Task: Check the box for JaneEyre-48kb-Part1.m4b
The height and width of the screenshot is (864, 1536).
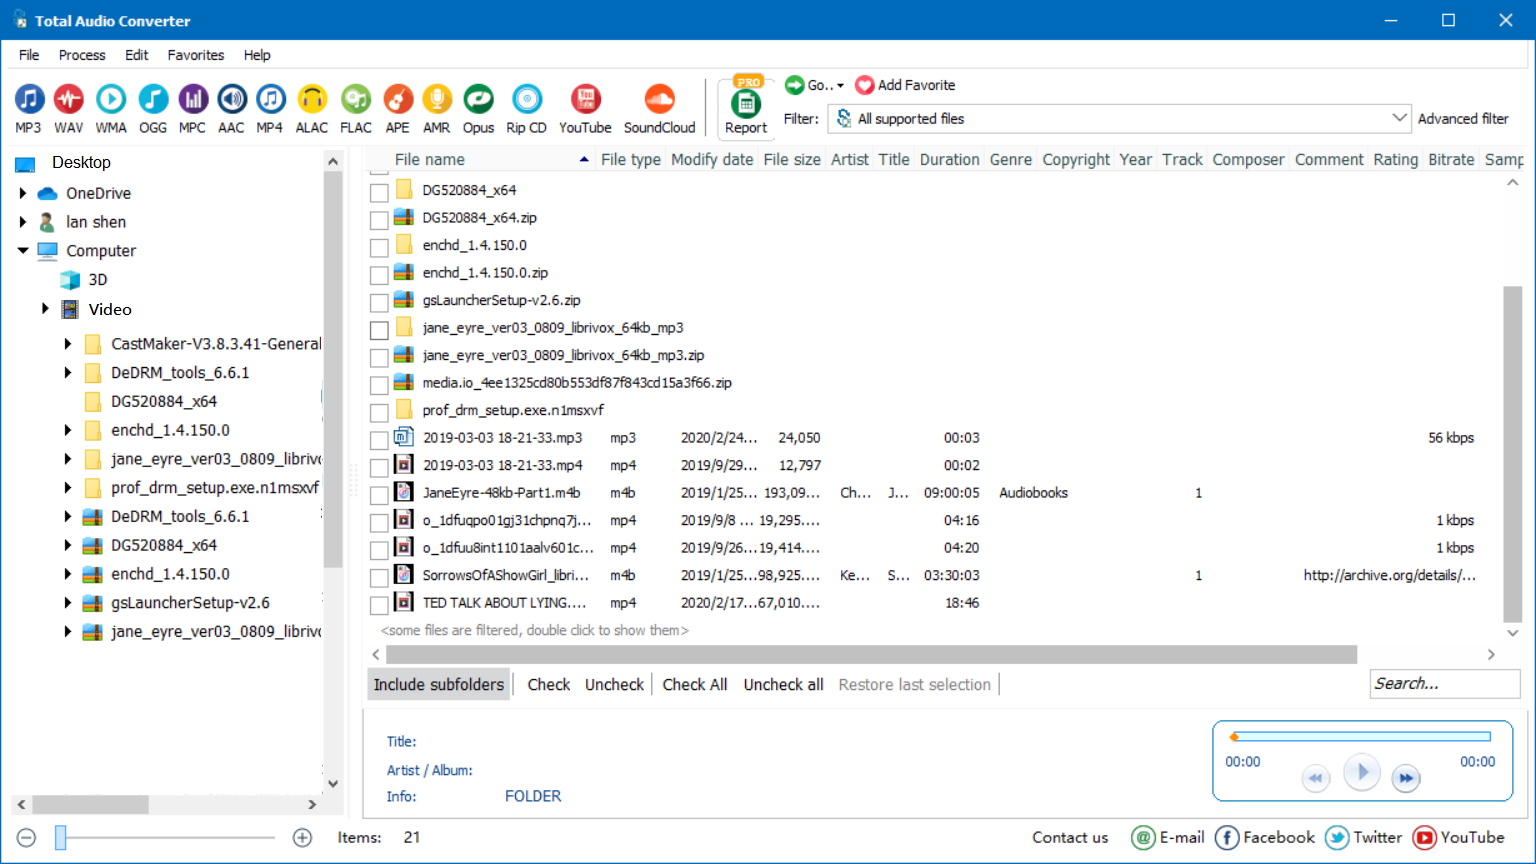Action: 379,495
